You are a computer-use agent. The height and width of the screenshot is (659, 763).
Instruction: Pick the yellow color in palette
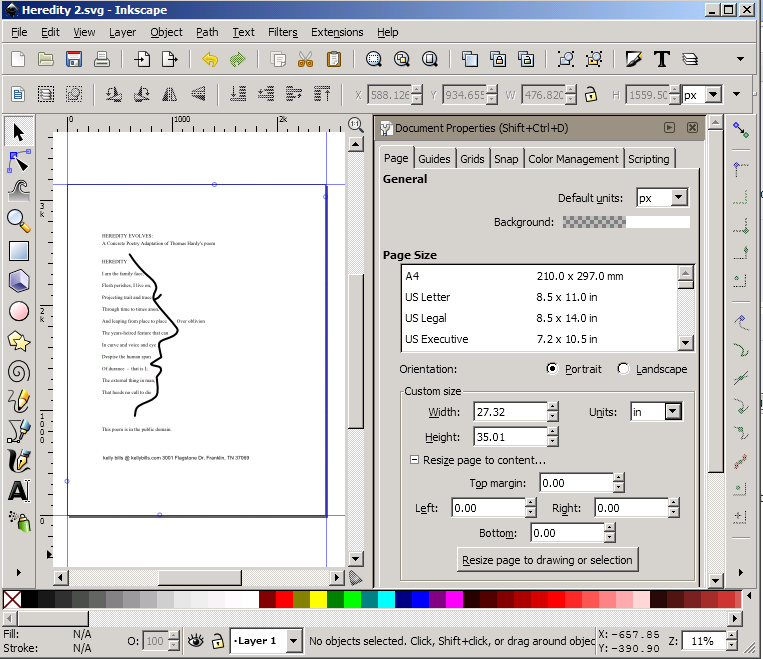pyautogui.click(x=318, y=600)
